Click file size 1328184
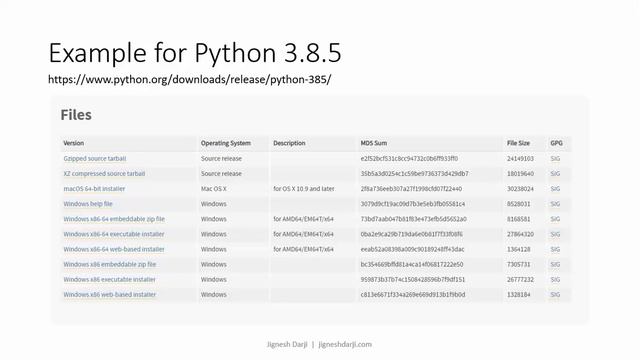Viewport: 640px width, 360px height. click(x=519, y=294)
